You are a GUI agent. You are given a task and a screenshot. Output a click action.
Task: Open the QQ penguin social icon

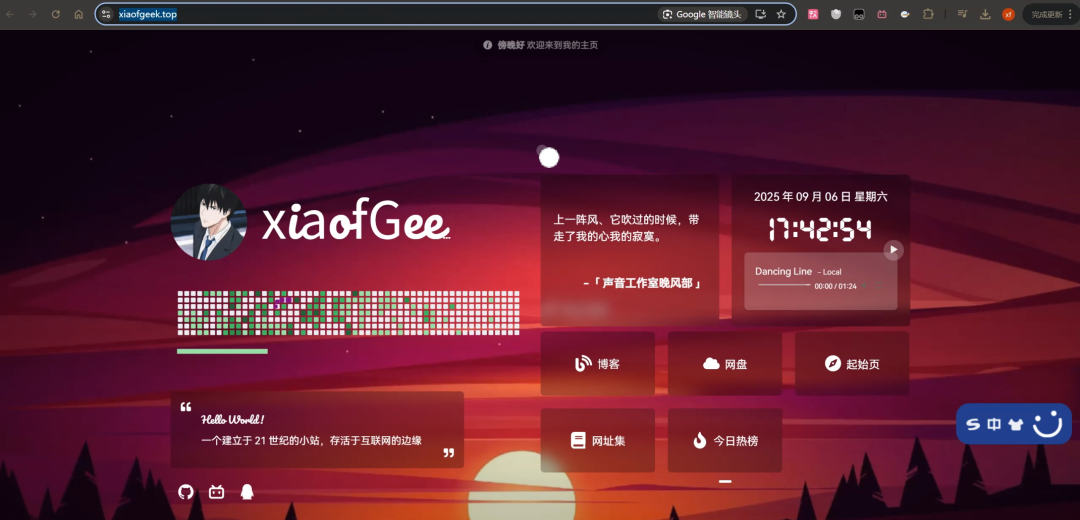[x=247, y=492]
